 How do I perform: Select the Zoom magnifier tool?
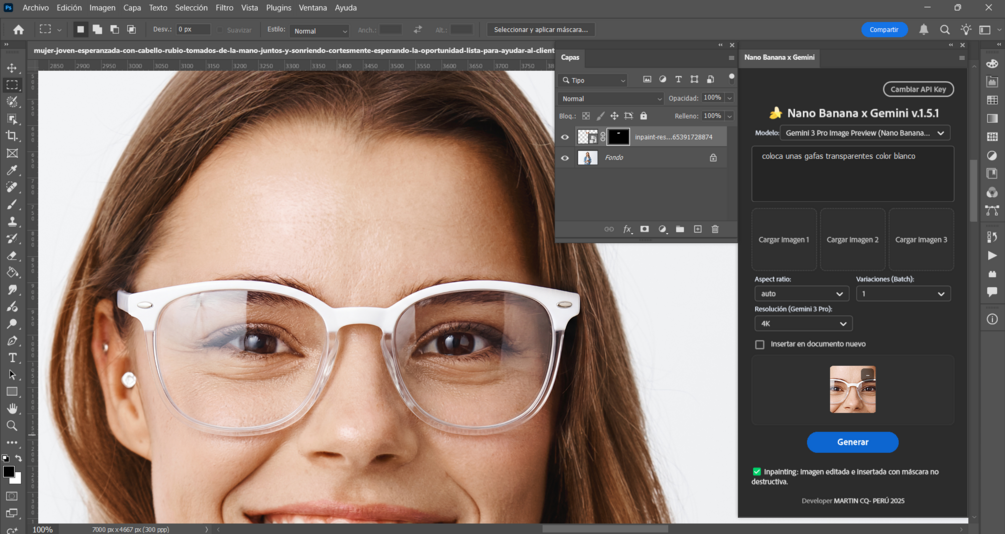(x=12, y=426)
